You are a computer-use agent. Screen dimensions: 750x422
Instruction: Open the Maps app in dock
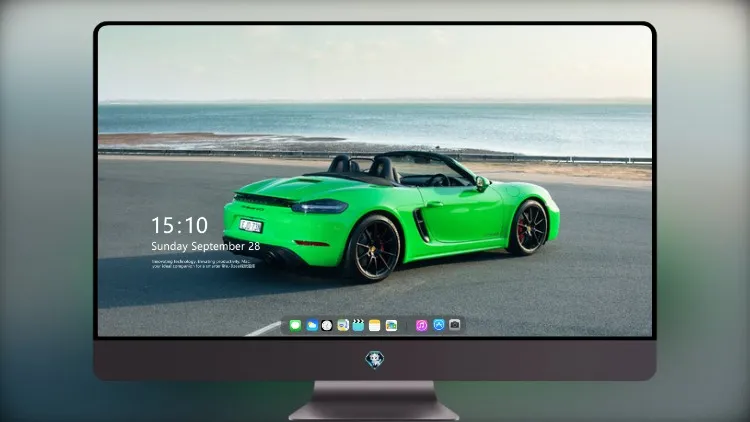[343, 325]
